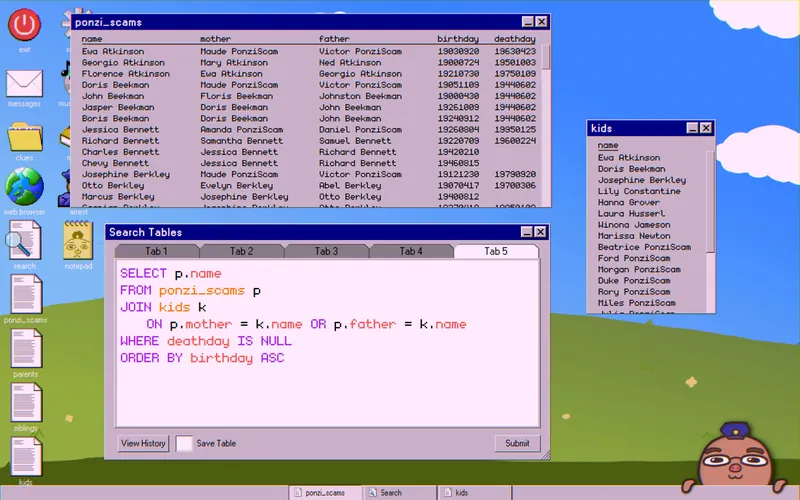Click the WHERE deathday IS NULL line
The height and width of the screenshot is (500, 800).
206,341
